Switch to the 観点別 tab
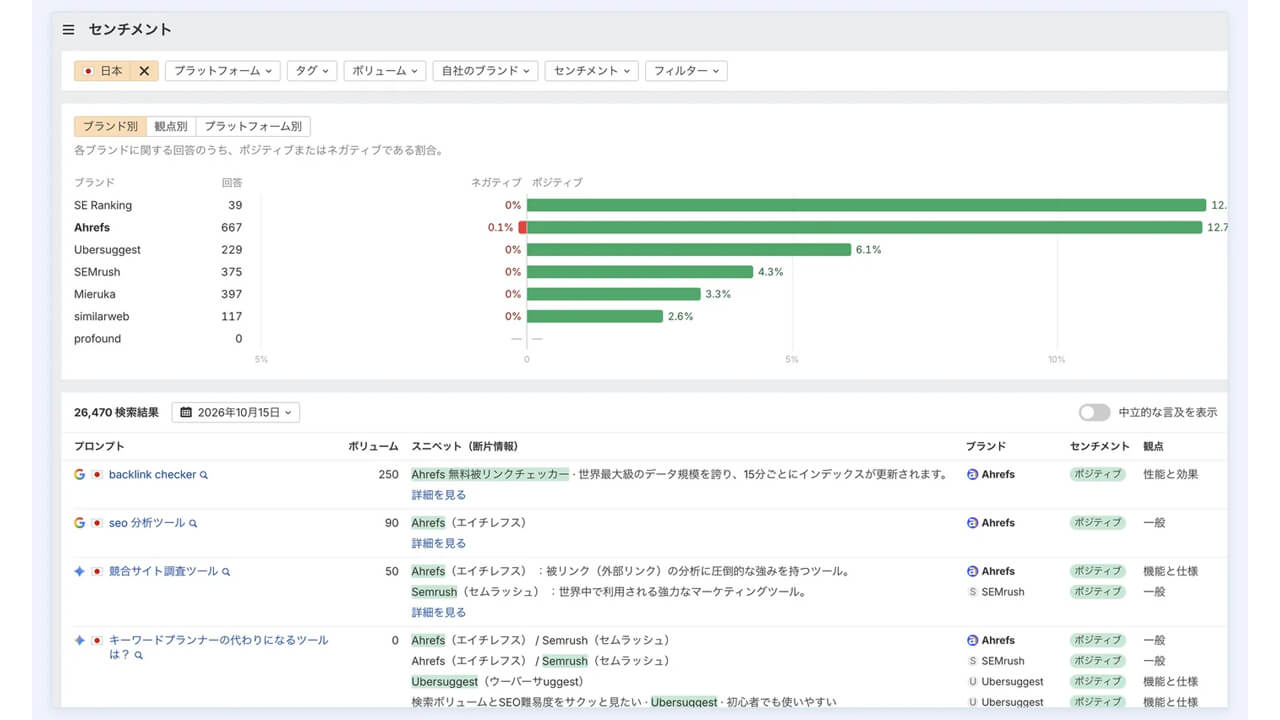This screenshot has width=1280, height=720. (x=171, y=127)
